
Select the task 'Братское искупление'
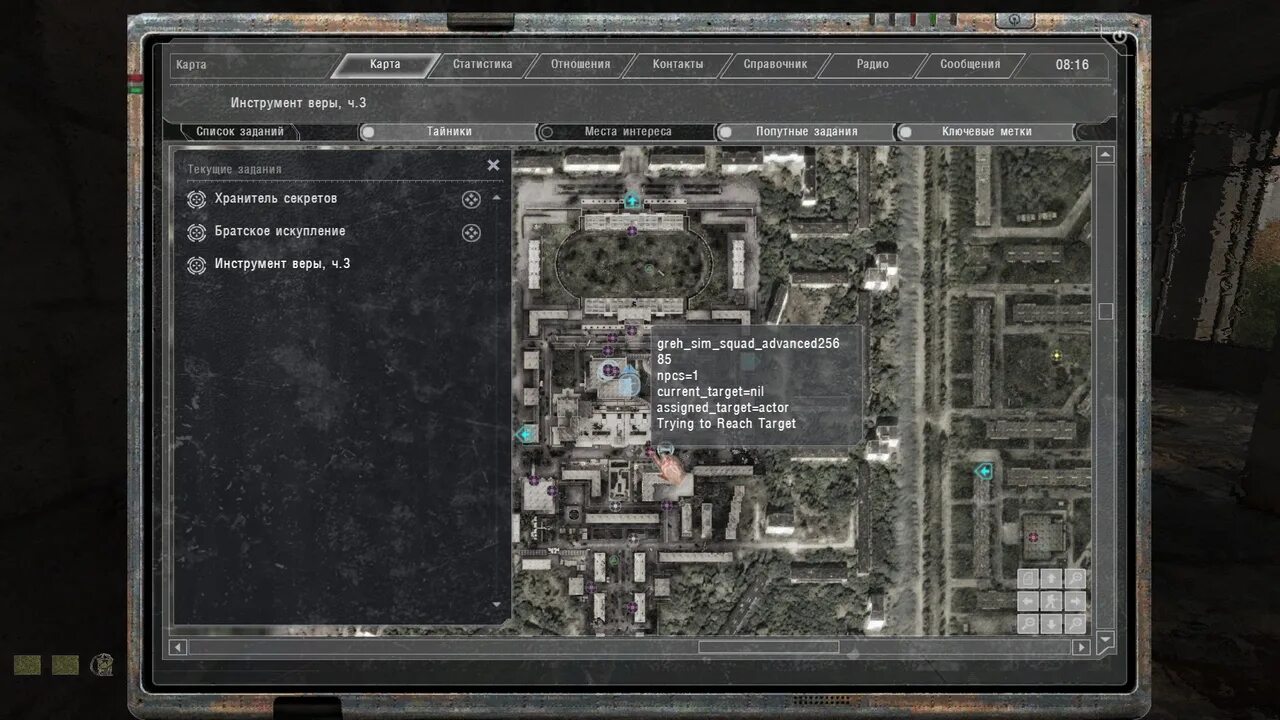click(280, 232)
